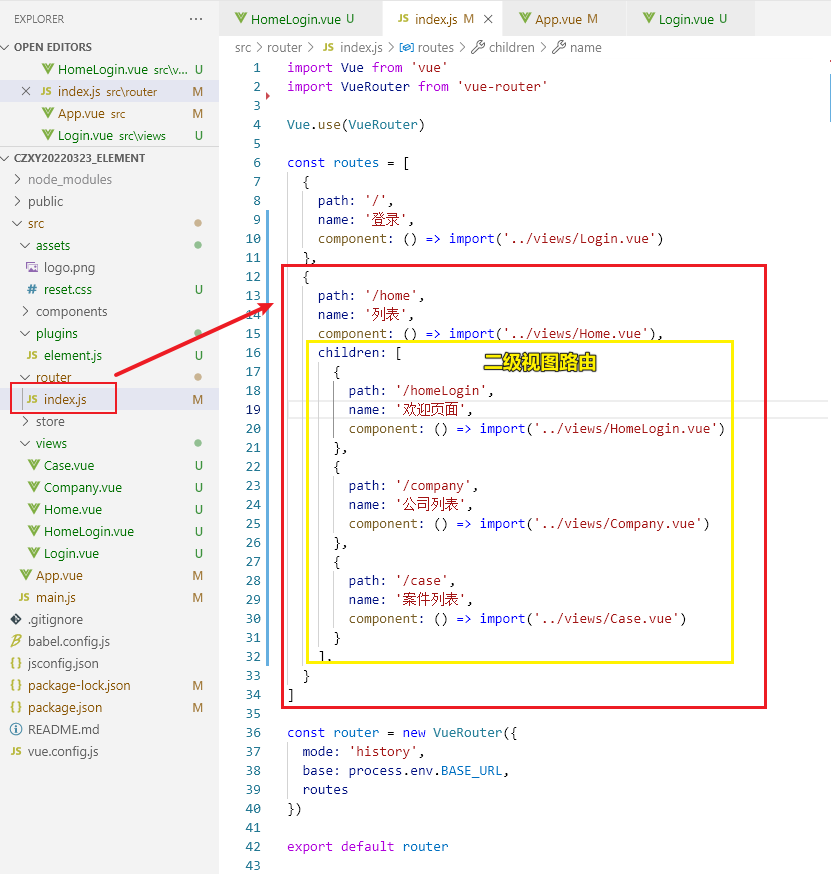This screenshot has width=831, height=874.
Task: Open Login.vue in views folder
Action: (71, 553)
